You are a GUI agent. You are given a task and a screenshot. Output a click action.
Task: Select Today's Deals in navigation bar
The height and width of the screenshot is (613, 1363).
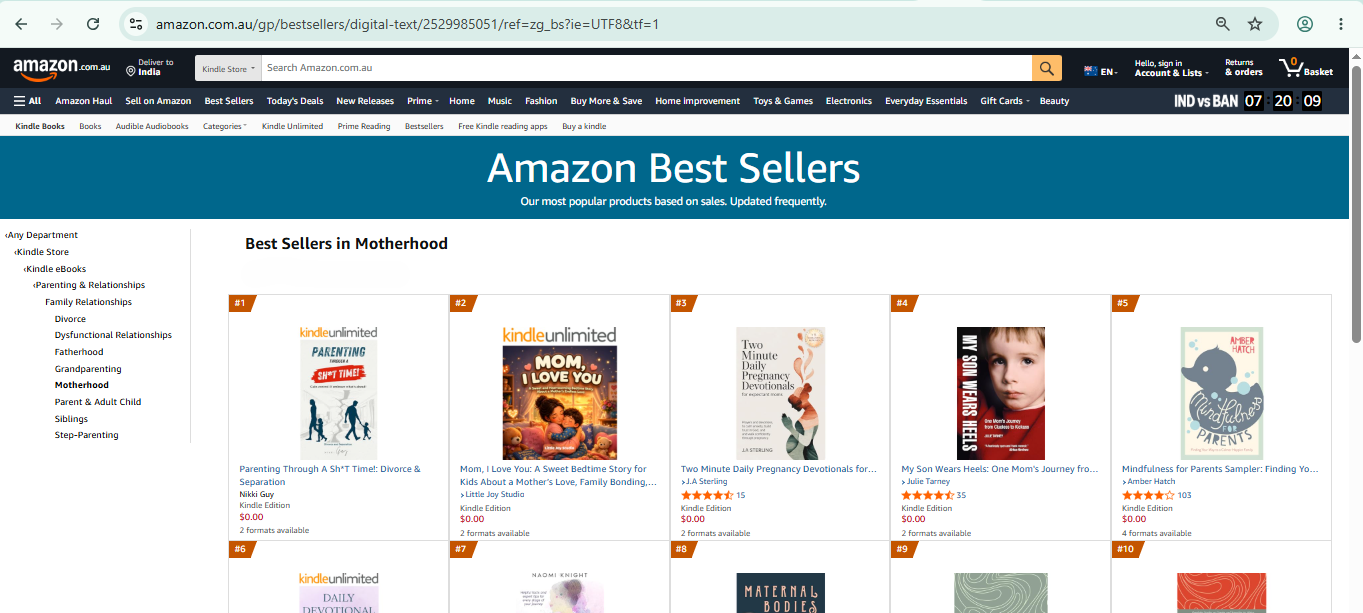tap(295, 101)
